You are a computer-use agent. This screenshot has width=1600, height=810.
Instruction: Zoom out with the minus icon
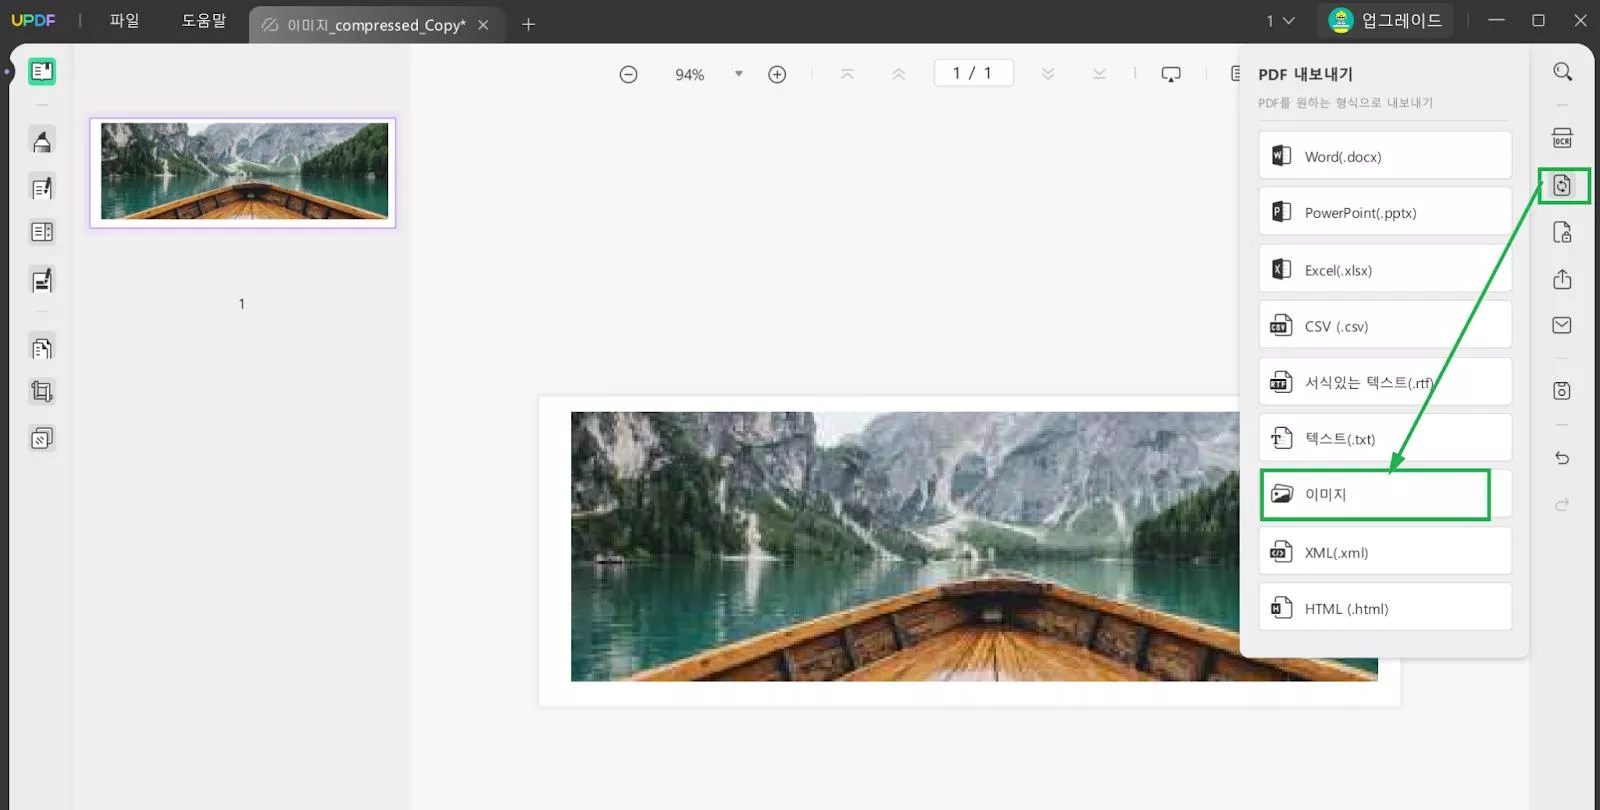coord(628,74)
